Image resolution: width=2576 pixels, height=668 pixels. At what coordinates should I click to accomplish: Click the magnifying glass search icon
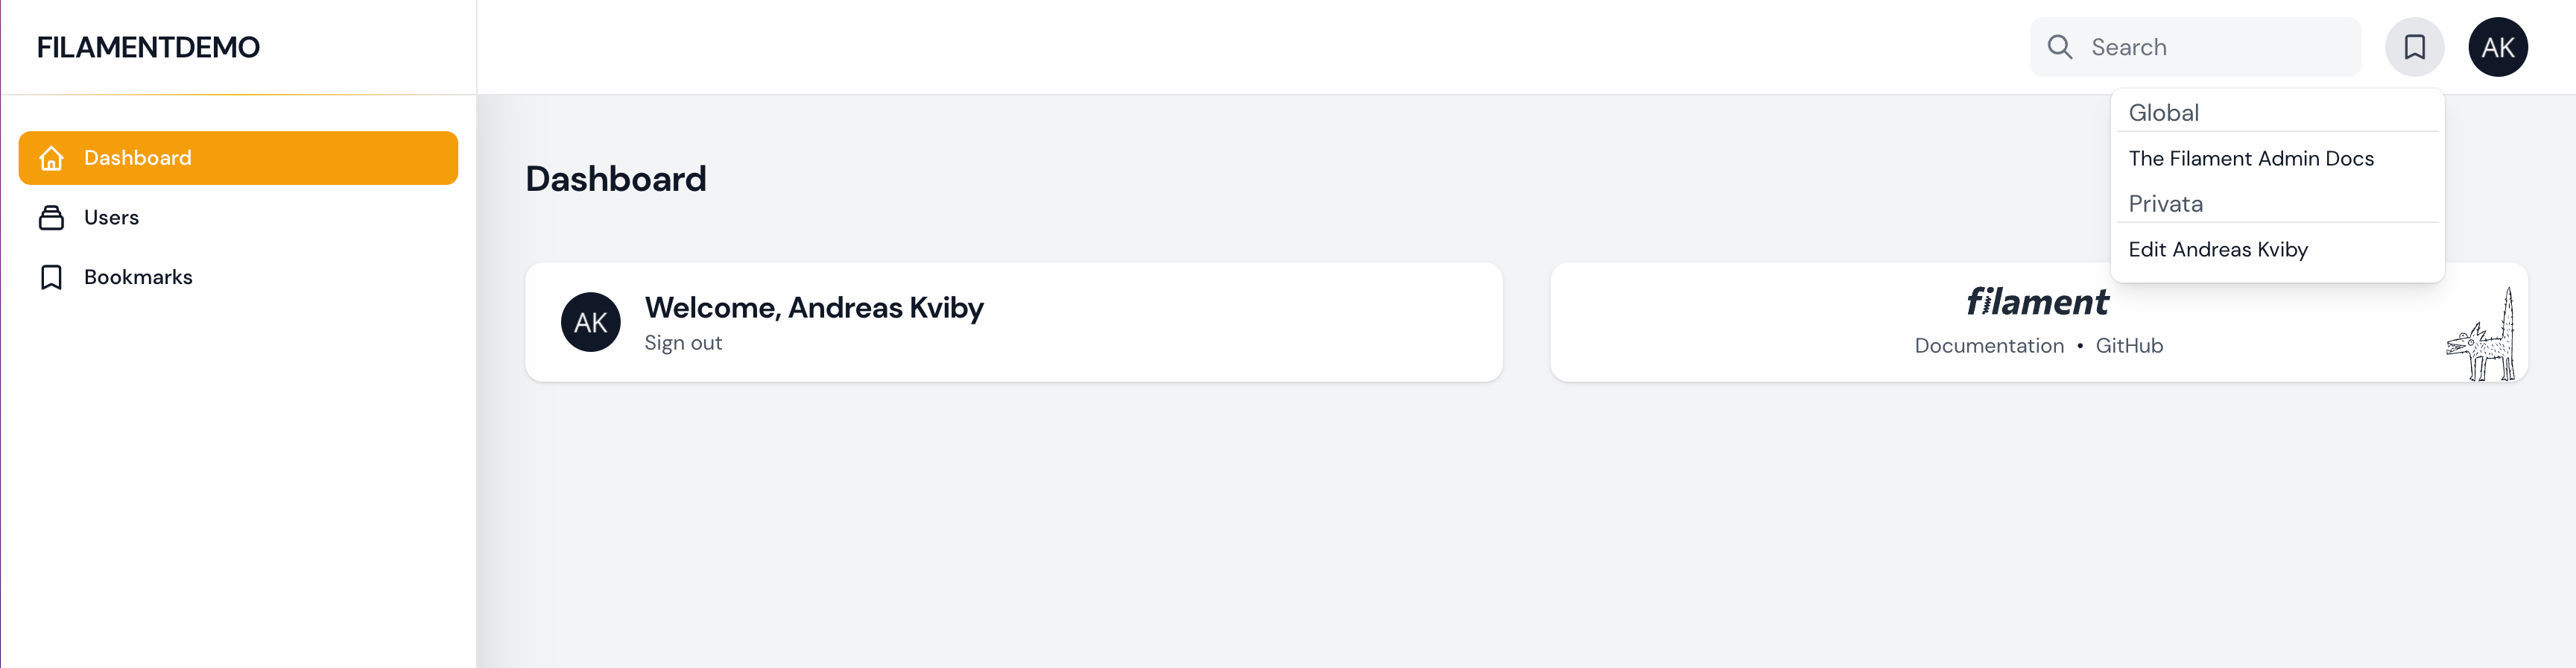click(x=2060, y=46)
